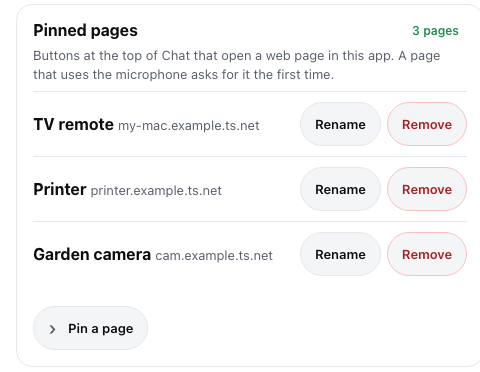This screenshot has height=372, width=480.
Task: Select the TV remote page name
Action: click(73, 124)
